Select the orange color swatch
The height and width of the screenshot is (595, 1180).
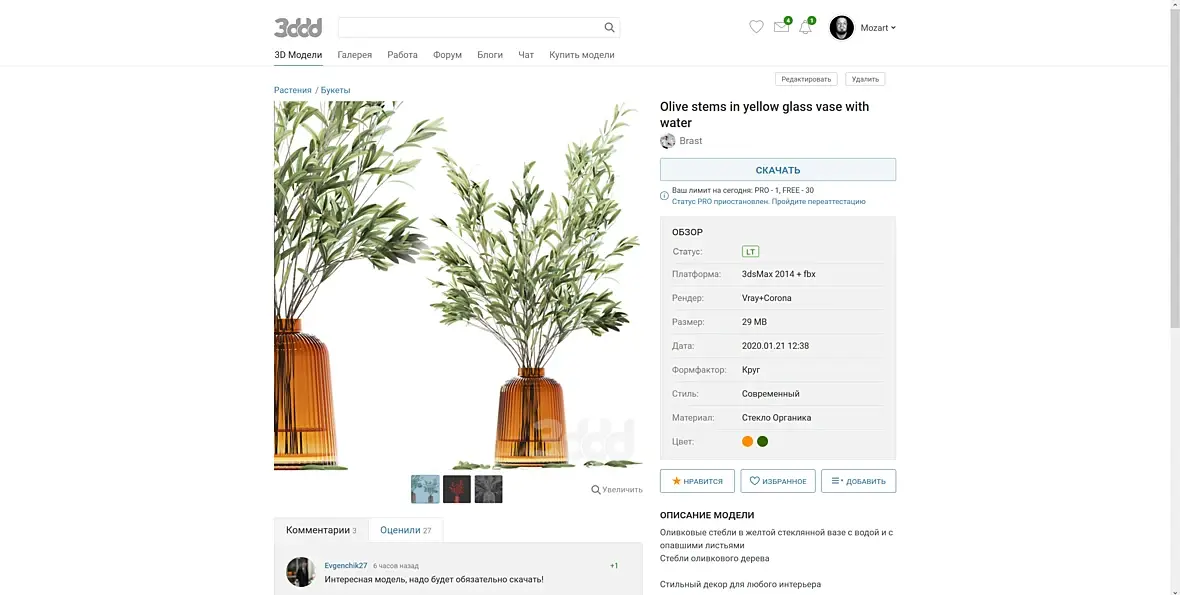coord(747,442)
